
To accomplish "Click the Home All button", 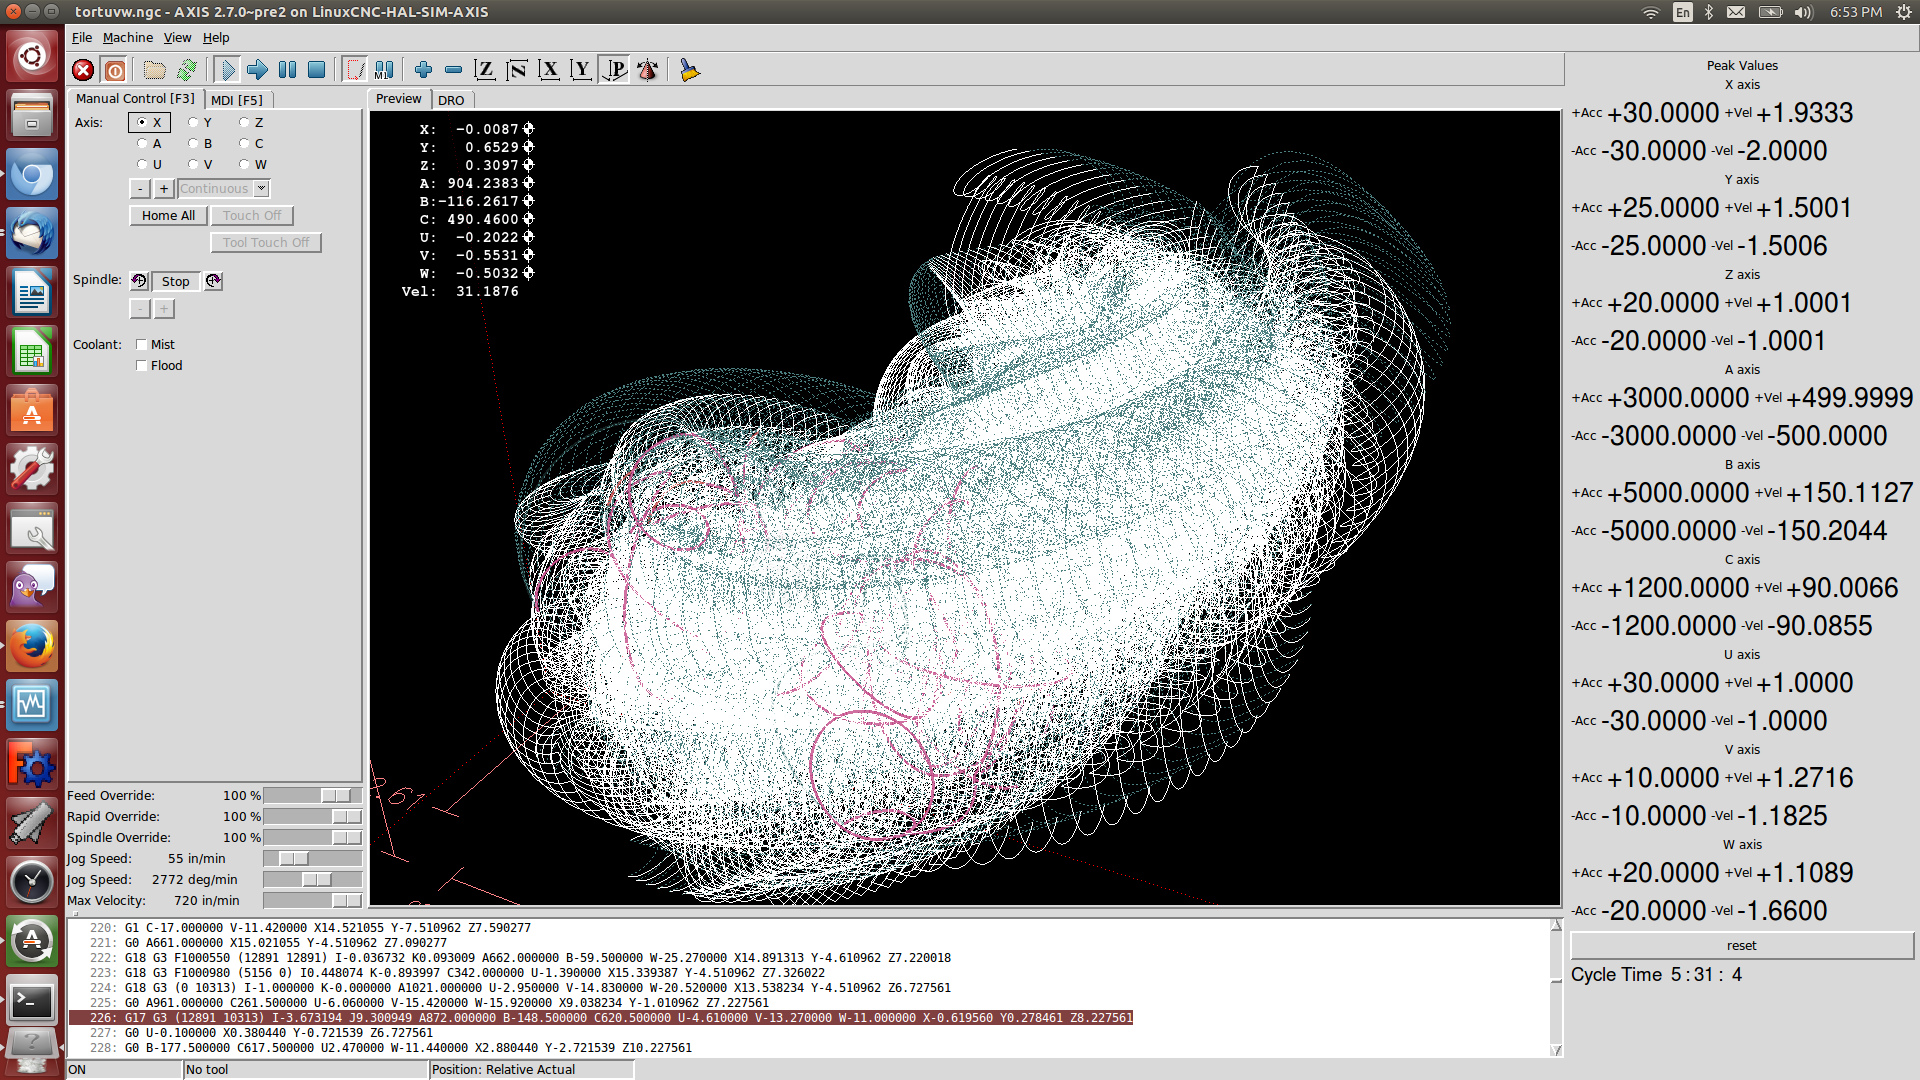I will [x=168, y=216].
